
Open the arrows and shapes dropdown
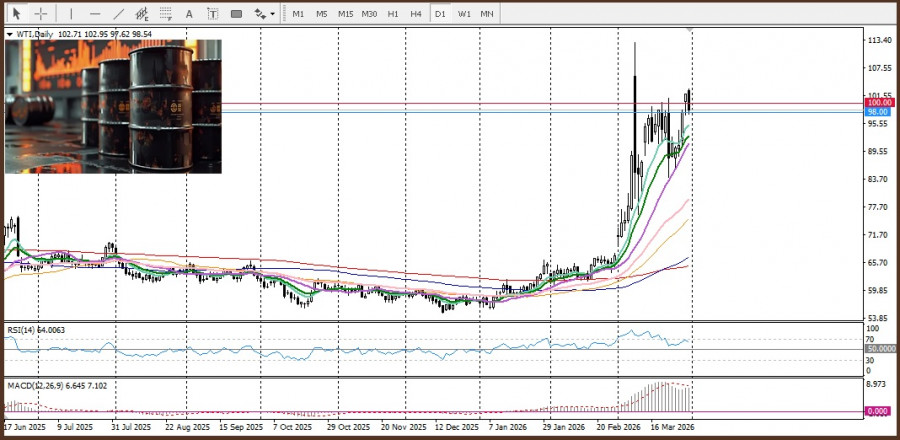click(264, 14)
